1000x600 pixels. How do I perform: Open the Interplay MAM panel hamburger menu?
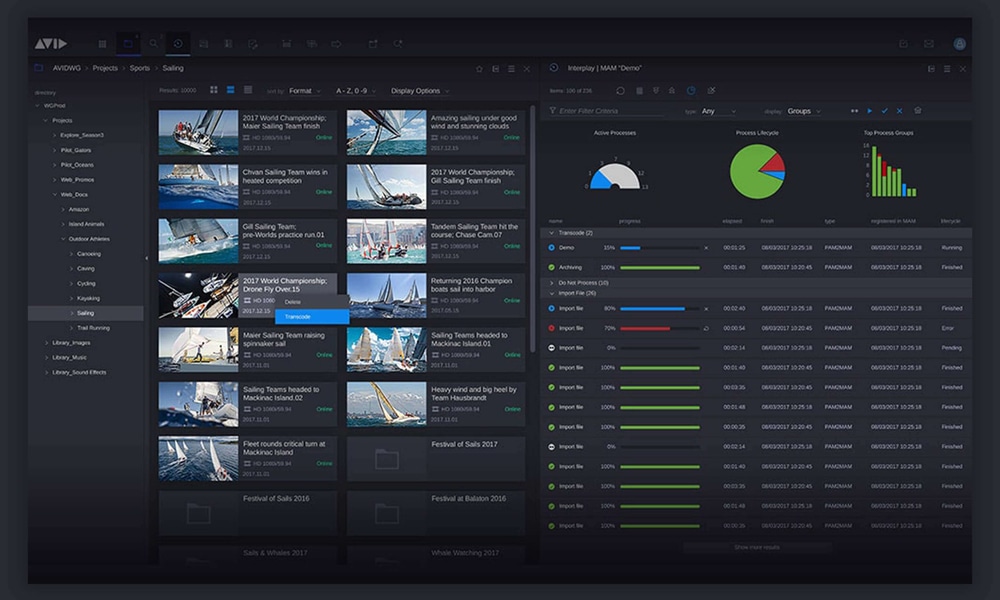coord(946,69)
